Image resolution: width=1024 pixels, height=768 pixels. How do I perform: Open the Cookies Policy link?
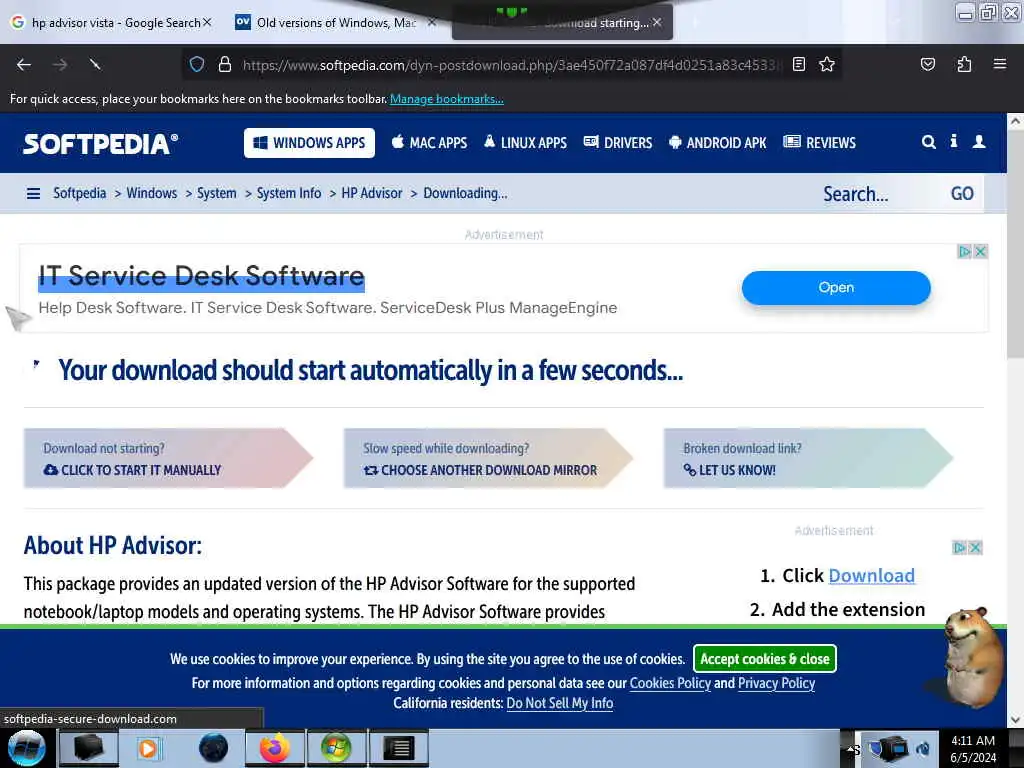[x=670, y=683]
